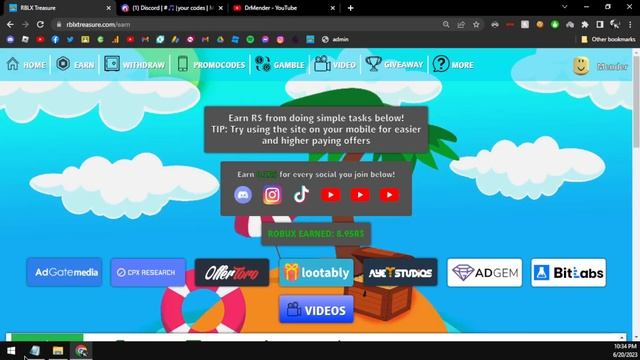Open the GIVEAWAY navigation item

(x=394, y=64)
